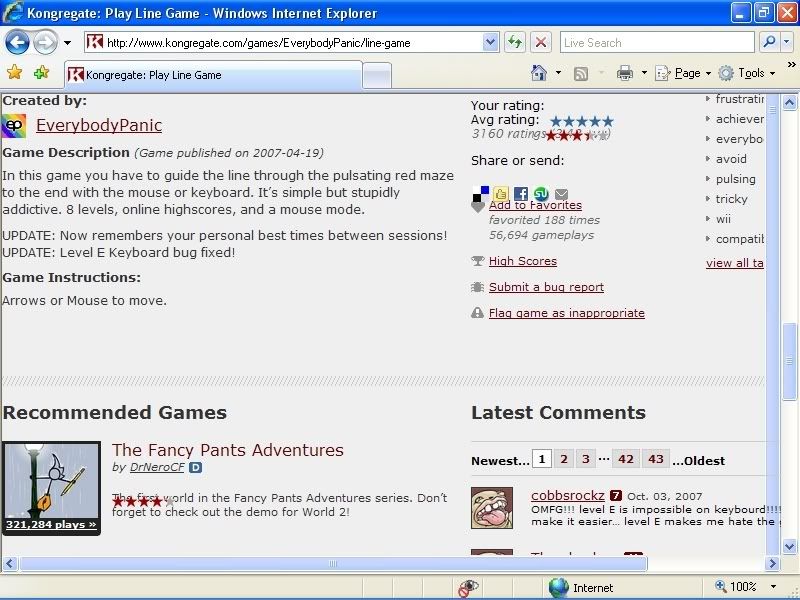800x600 pixels.
Task: Click the vertical scrollbar down arrow
Action: 789,546
